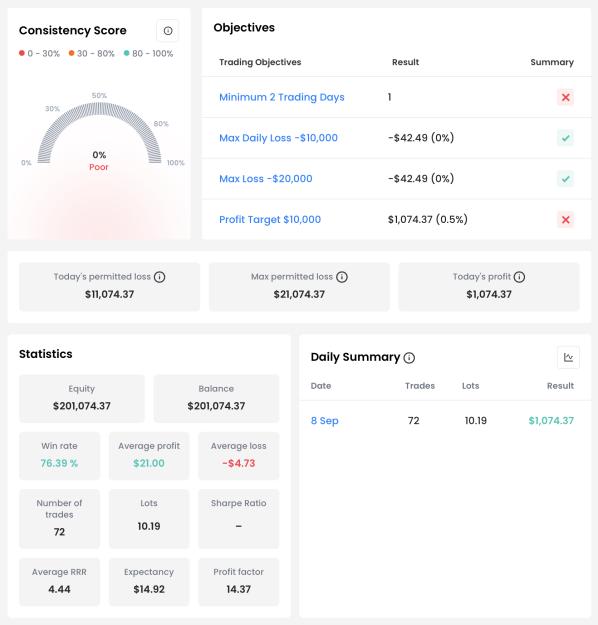Click info icon beside Max permitted loss
This screenshot has height=625, width=598.
tap(342, 277)
